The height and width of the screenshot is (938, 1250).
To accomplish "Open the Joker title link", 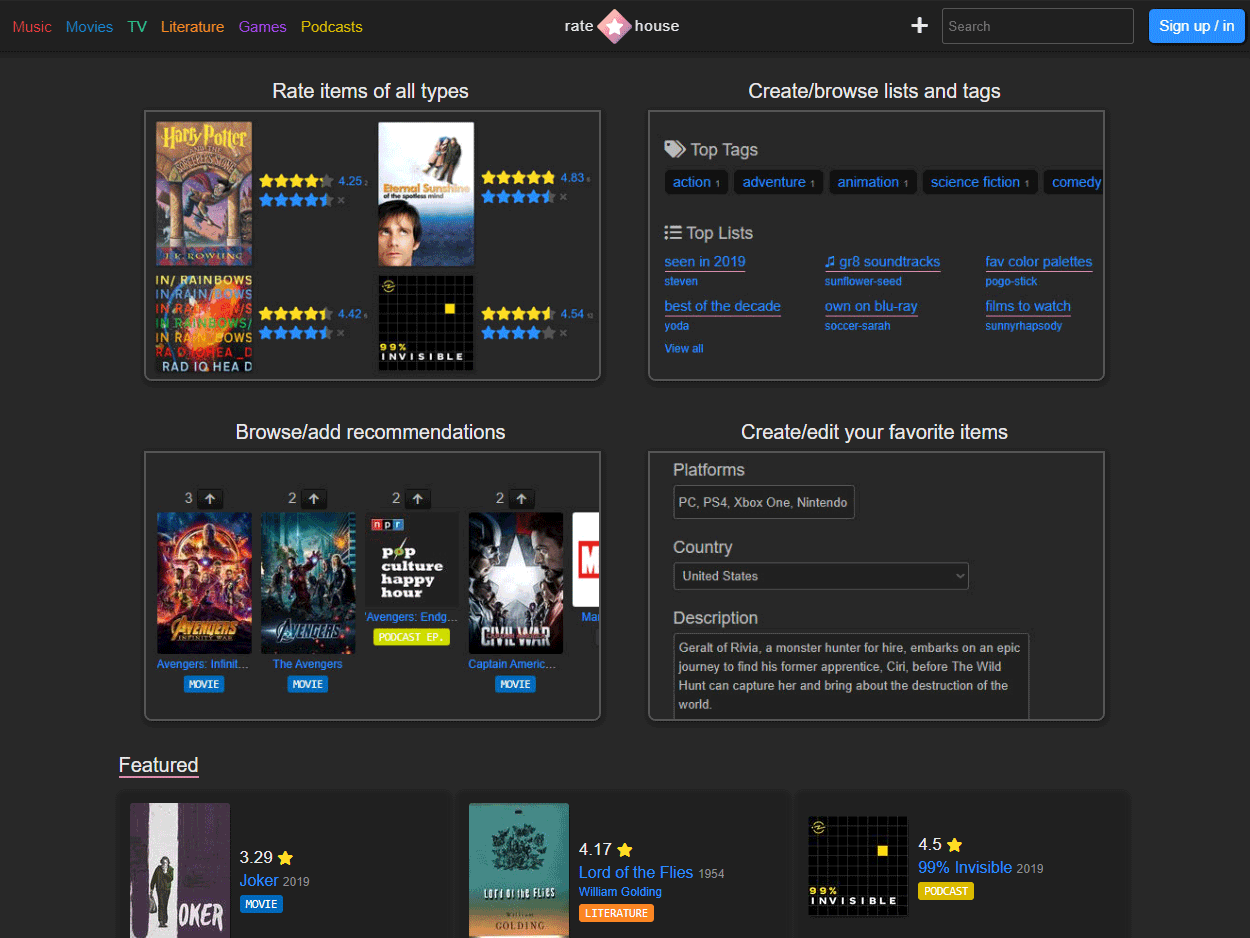I will click(x=259, y=880).
